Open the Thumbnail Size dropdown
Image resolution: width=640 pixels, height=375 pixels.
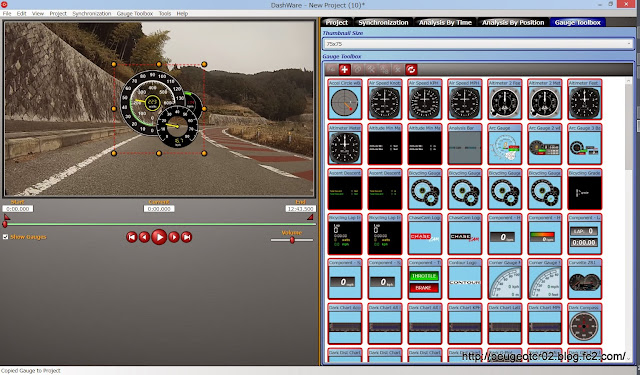478,44
